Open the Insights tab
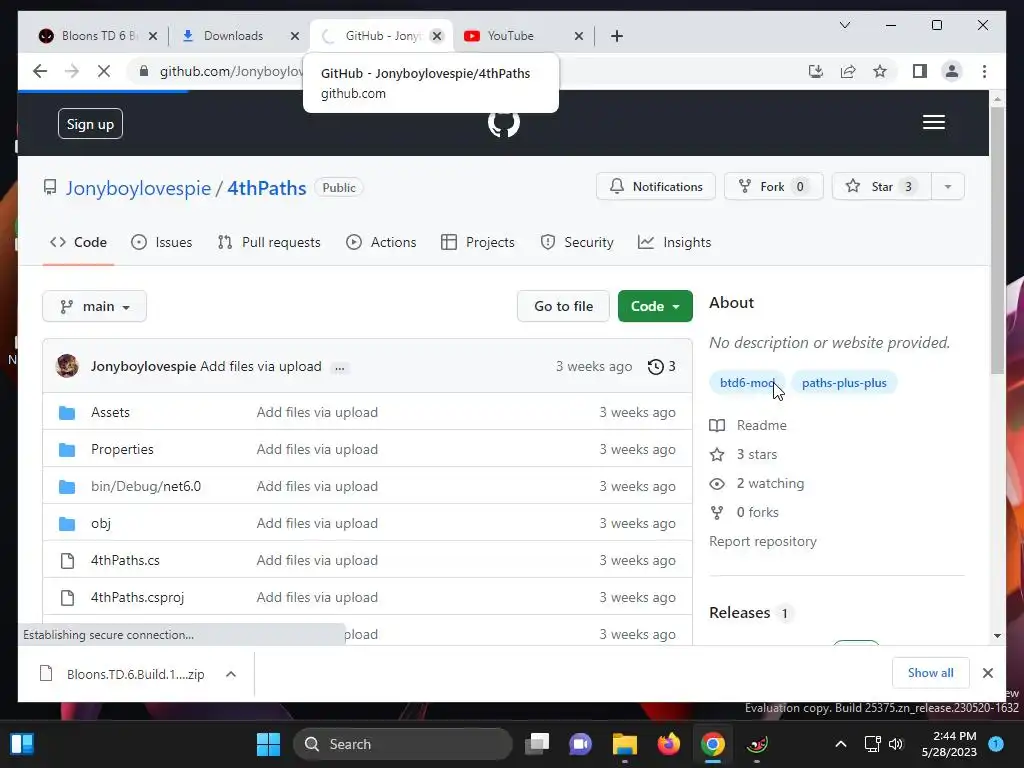Image resolution: width=1024 pixels, height=768 pixels. (x=674, y=242)
